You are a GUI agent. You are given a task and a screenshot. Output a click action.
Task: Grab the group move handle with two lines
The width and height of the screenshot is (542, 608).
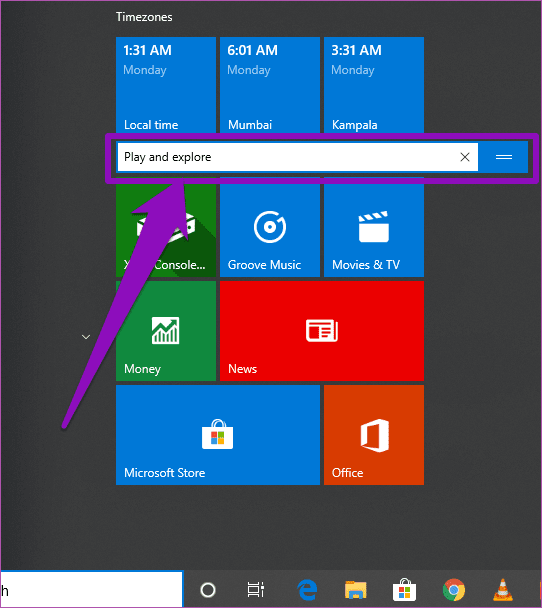pyautogui.click(x=504, y=157)
